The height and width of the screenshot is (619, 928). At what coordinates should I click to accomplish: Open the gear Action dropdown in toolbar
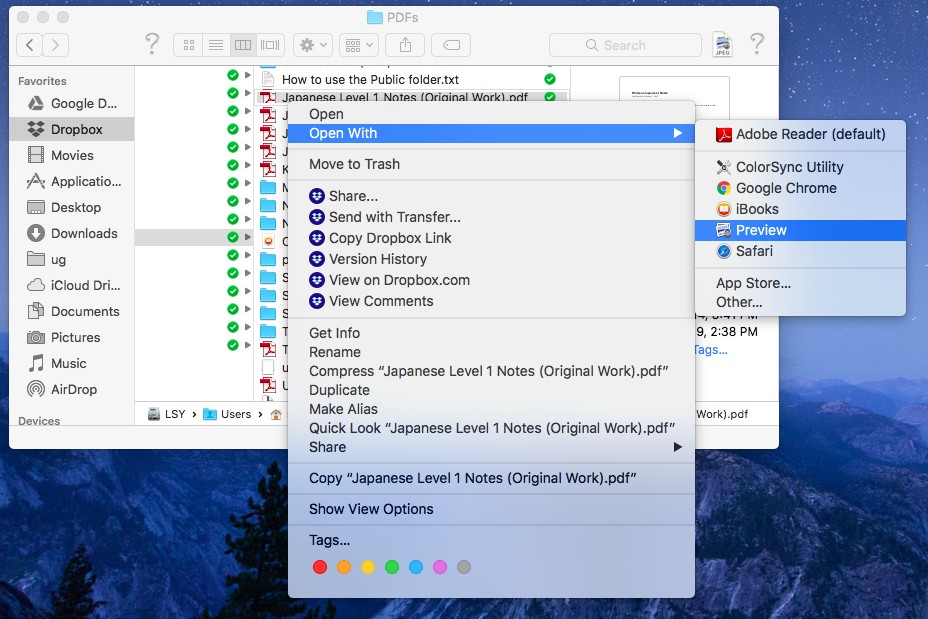[313, 45]
